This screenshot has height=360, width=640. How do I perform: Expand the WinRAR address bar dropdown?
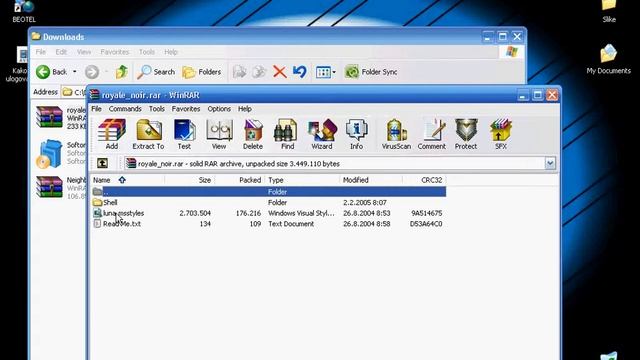550,163
